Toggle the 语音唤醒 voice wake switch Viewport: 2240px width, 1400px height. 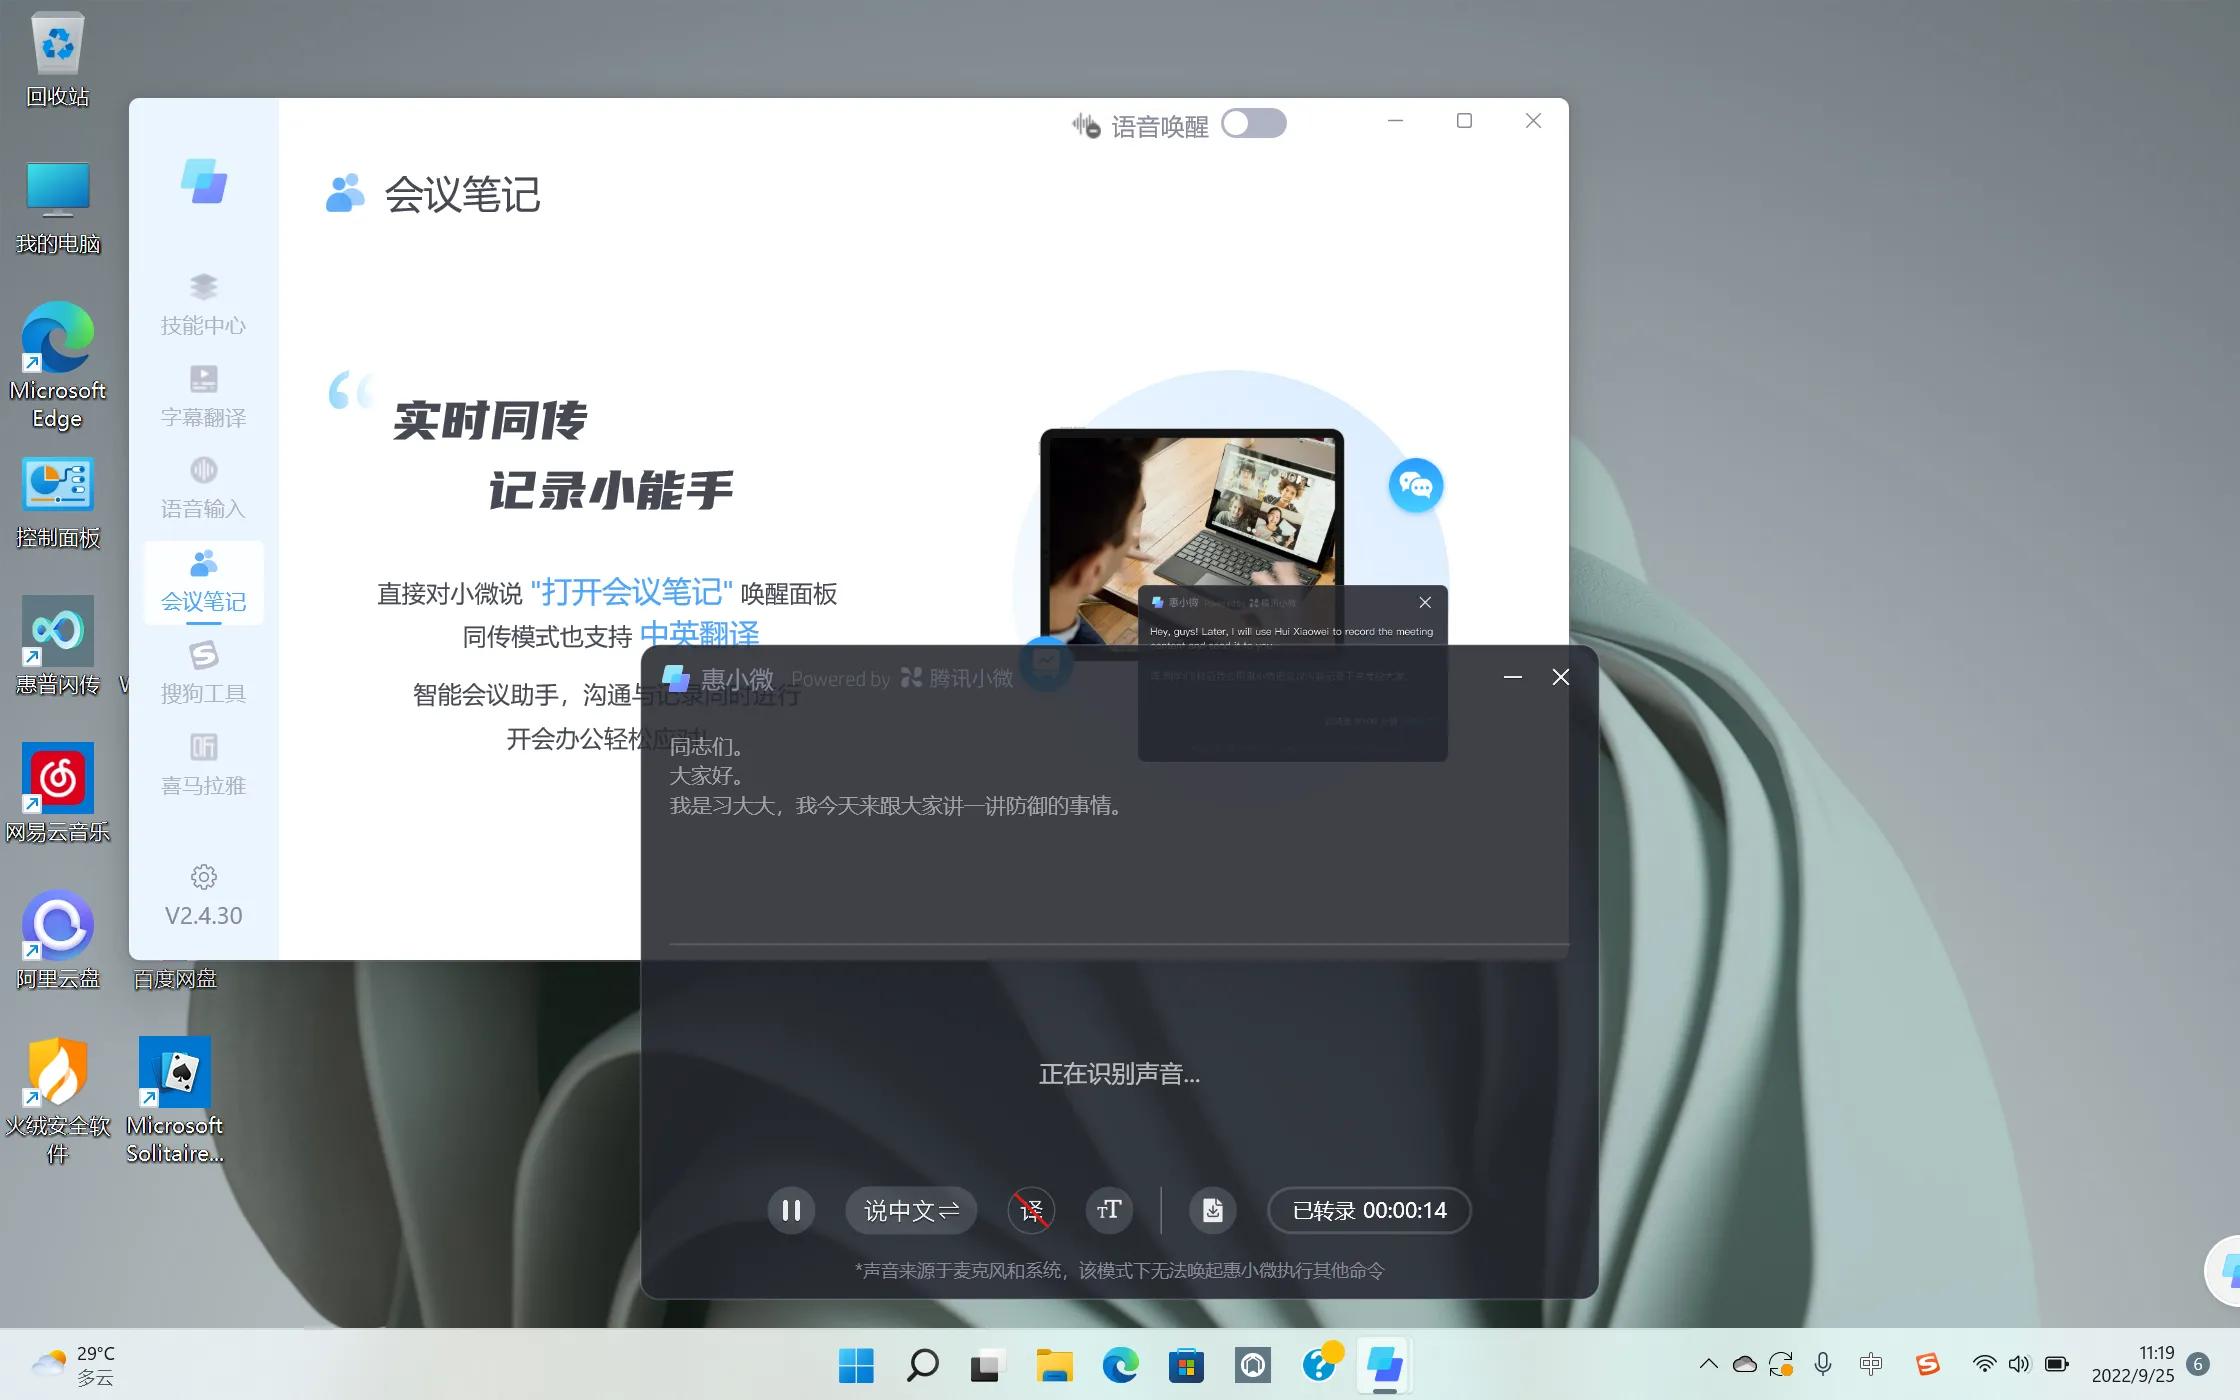point(1253,122)
